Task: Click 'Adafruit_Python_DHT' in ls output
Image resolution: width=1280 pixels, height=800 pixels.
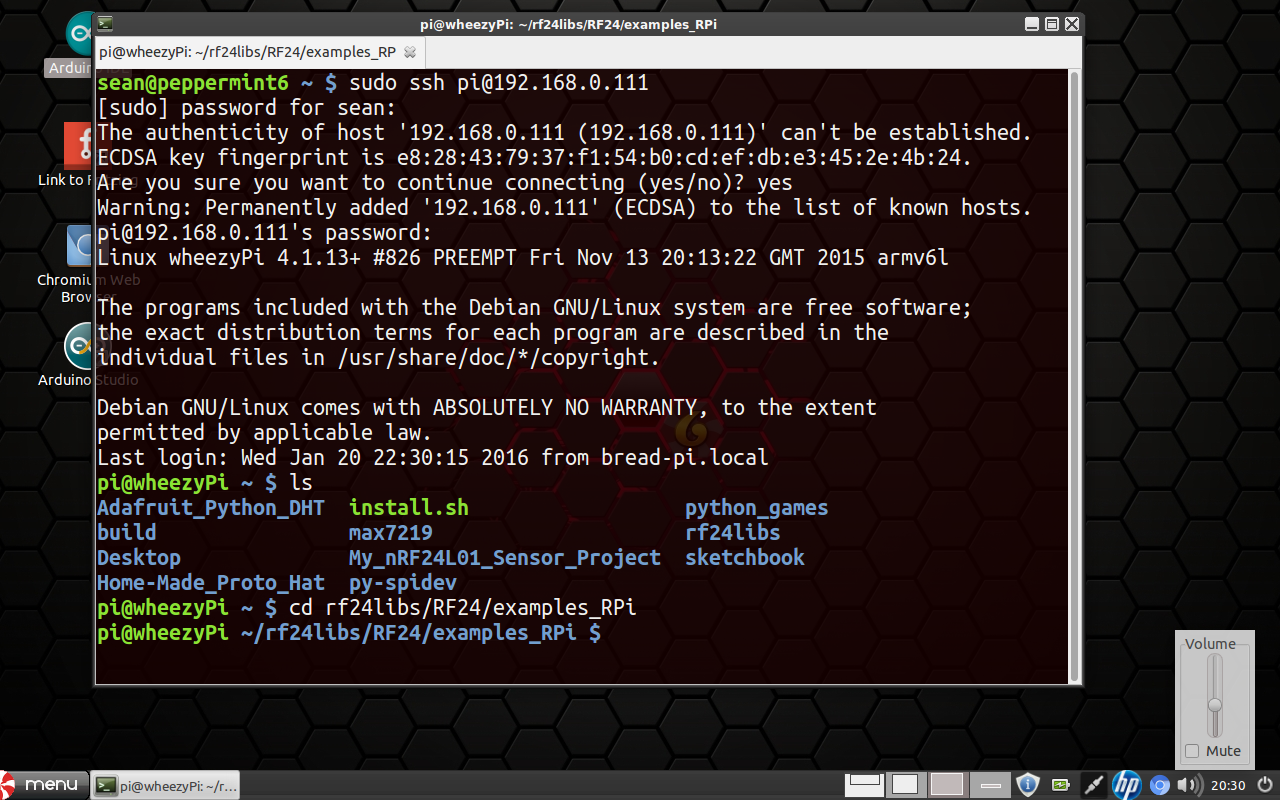Action: [x=211, y=508]
